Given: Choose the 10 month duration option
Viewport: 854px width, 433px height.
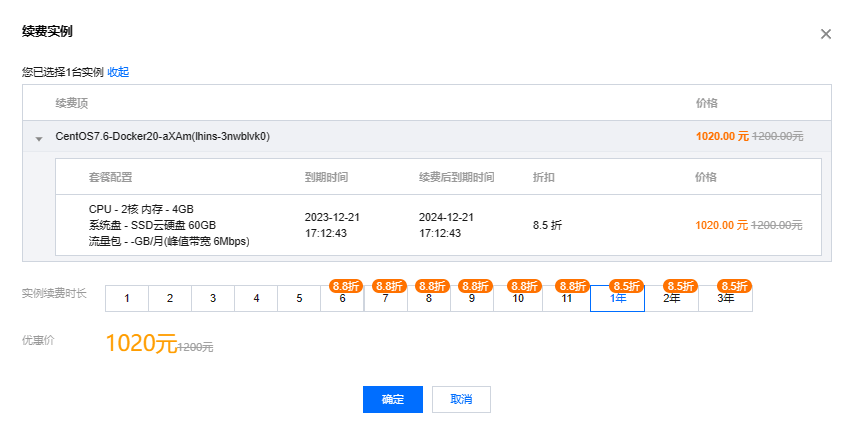Looking at the screenshot, I should (x=517, y=298).
